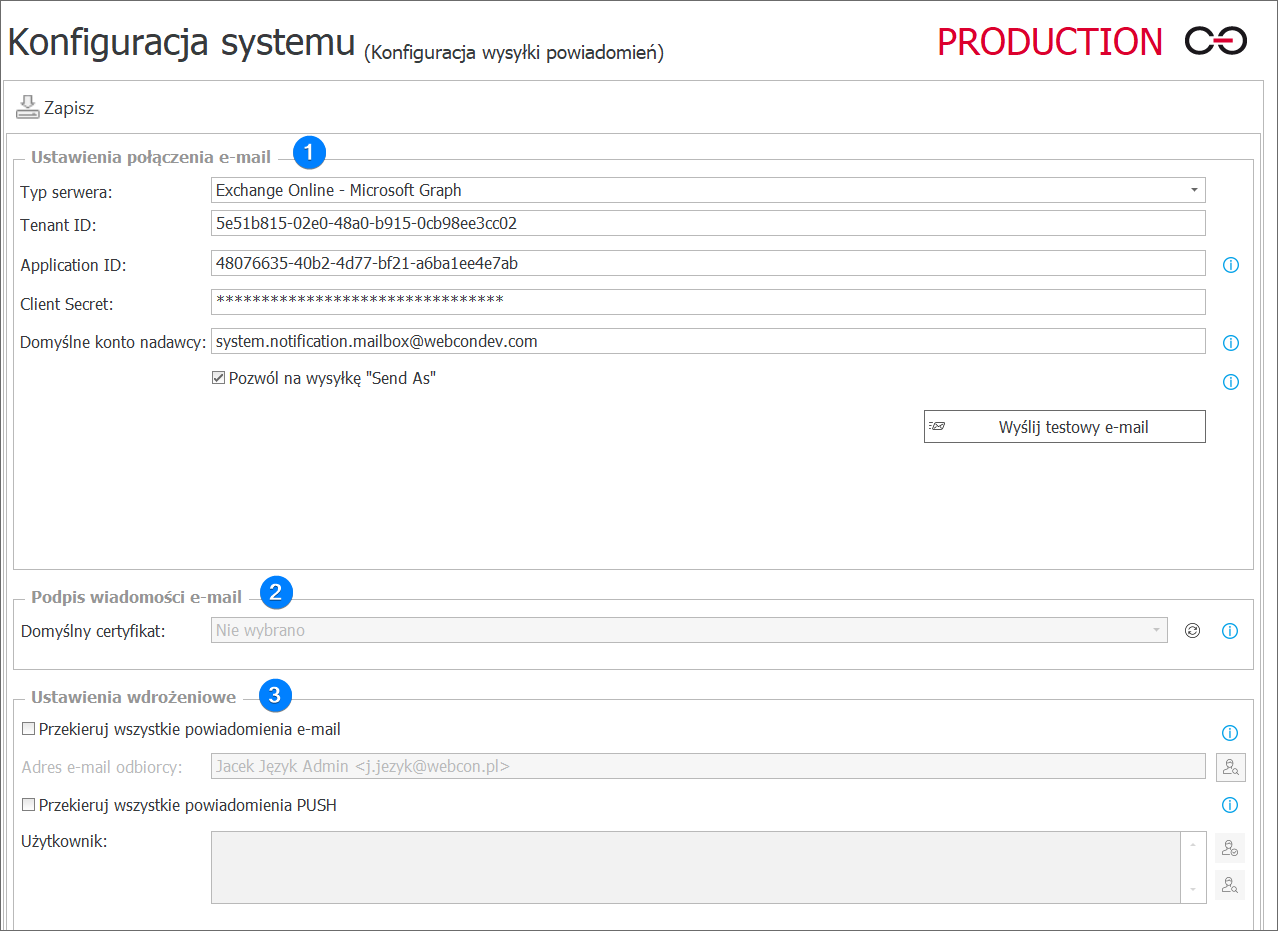Click the Użytkownik list scroll up arrow
This screenshot has height=931, width=1278.
(1193, 844)
